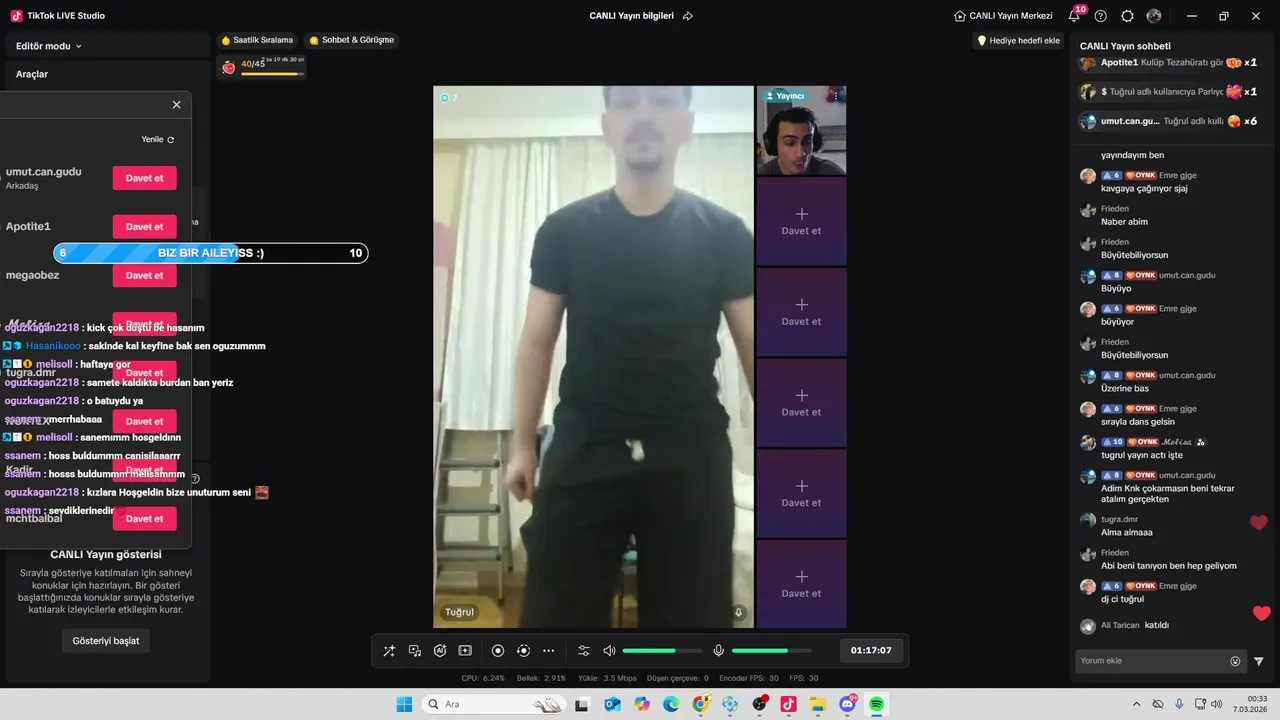Image resolution: width=1280 pixels, height=720 pixels.
Task: Invite tugra.dmr with Davet et
Action: pyautogui.click(x=144, y=373)
